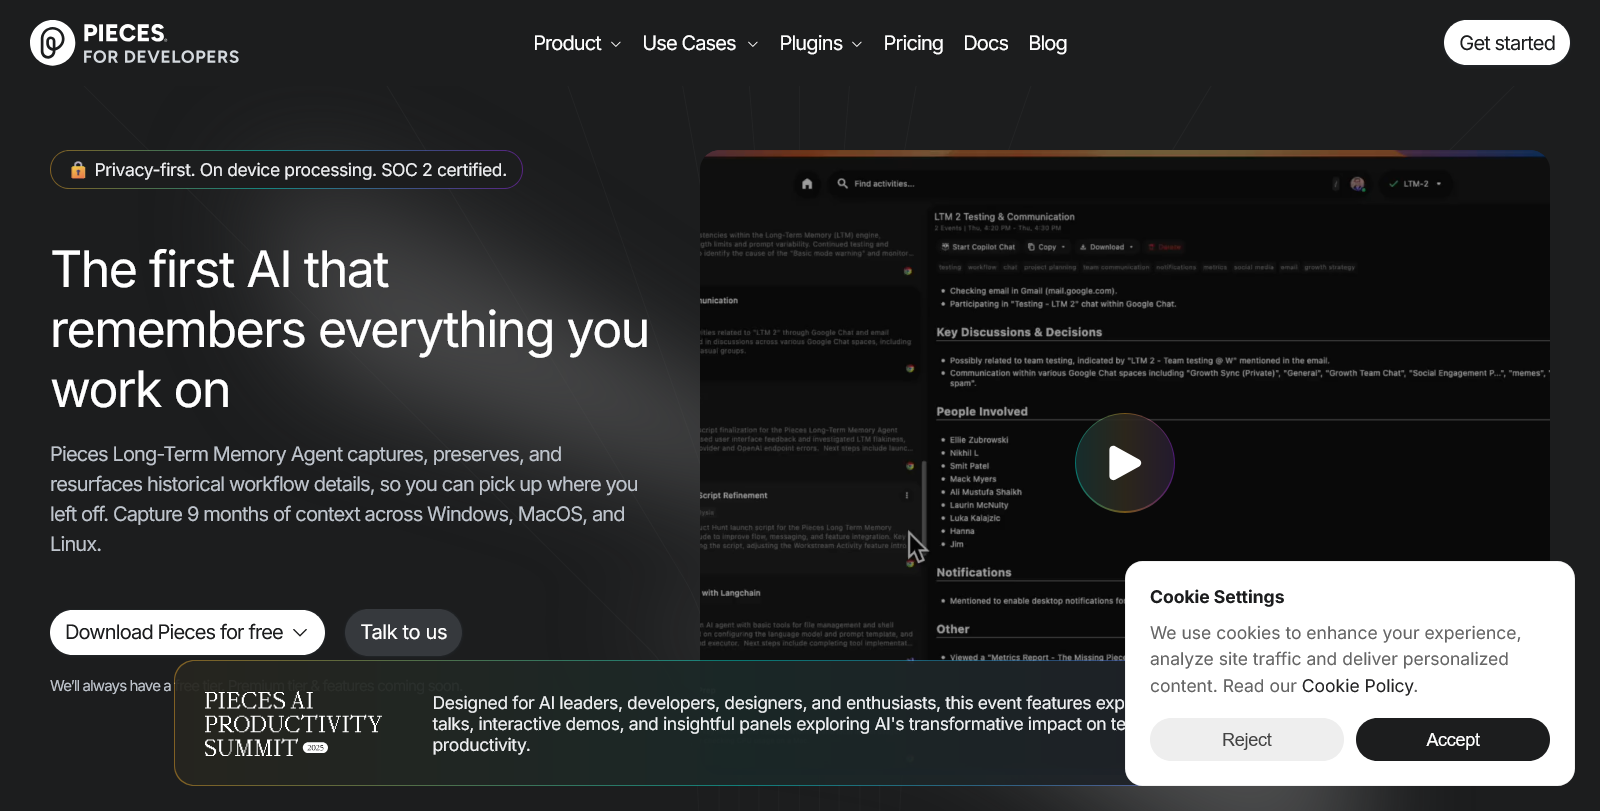Screen dimensions: 1600x811
Task: Click the 'People Involved' heading
Action: (x=982, y=411)
